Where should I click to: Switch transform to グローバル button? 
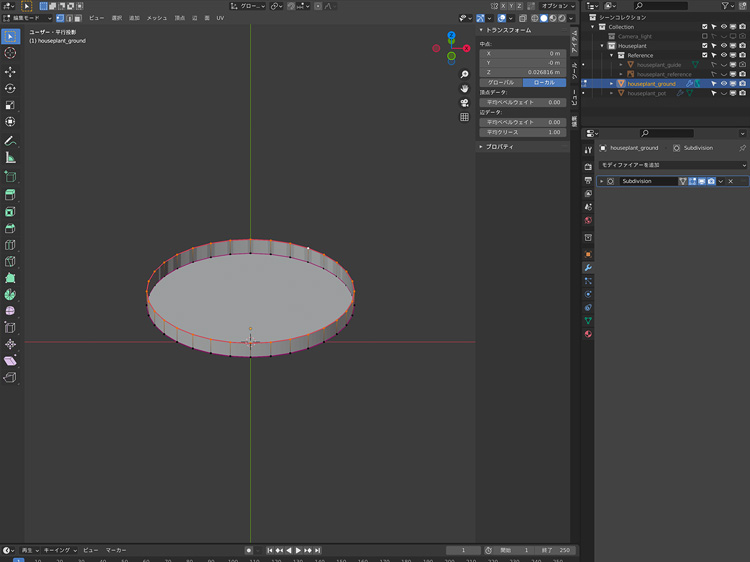point(501,82)
